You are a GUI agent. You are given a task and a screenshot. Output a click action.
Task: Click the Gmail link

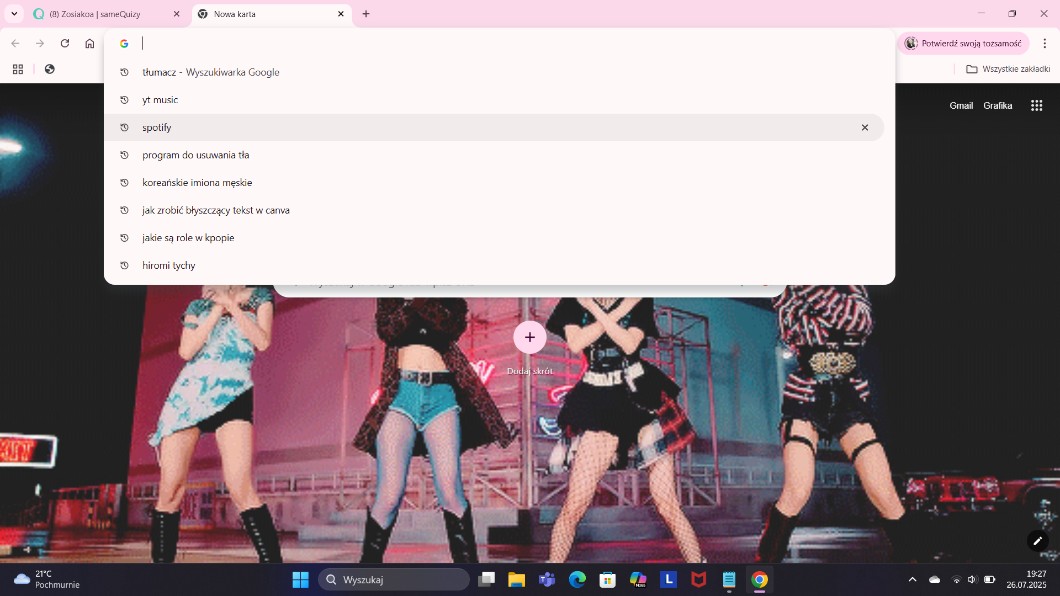(960, 106)
